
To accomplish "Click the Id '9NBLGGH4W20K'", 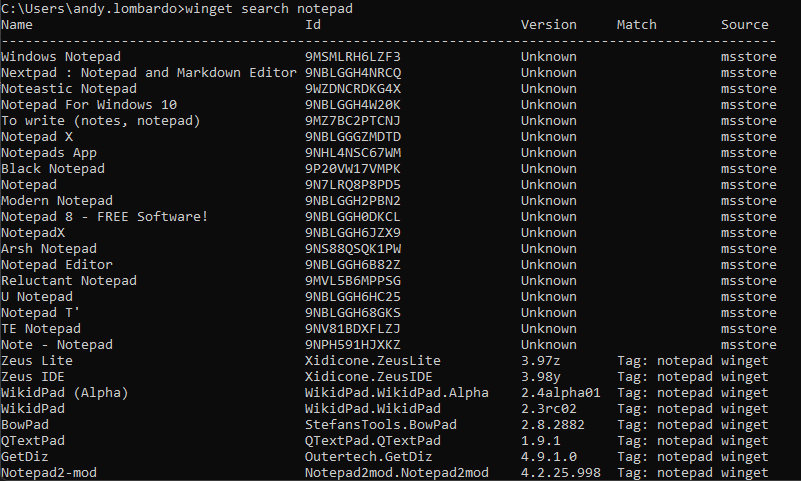I will 352,105.
